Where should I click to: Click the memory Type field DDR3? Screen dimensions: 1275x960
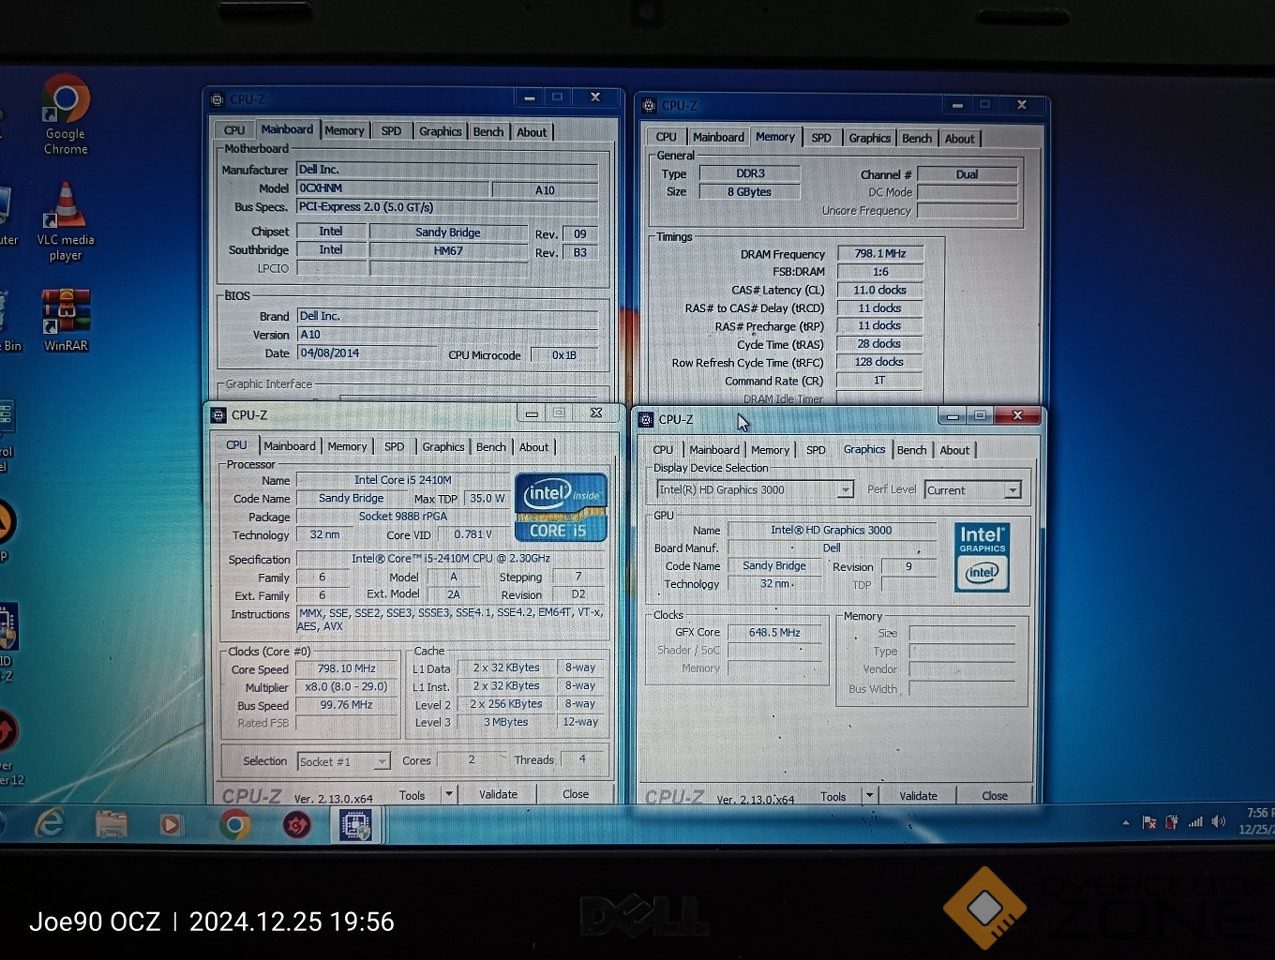pos(750,174)
